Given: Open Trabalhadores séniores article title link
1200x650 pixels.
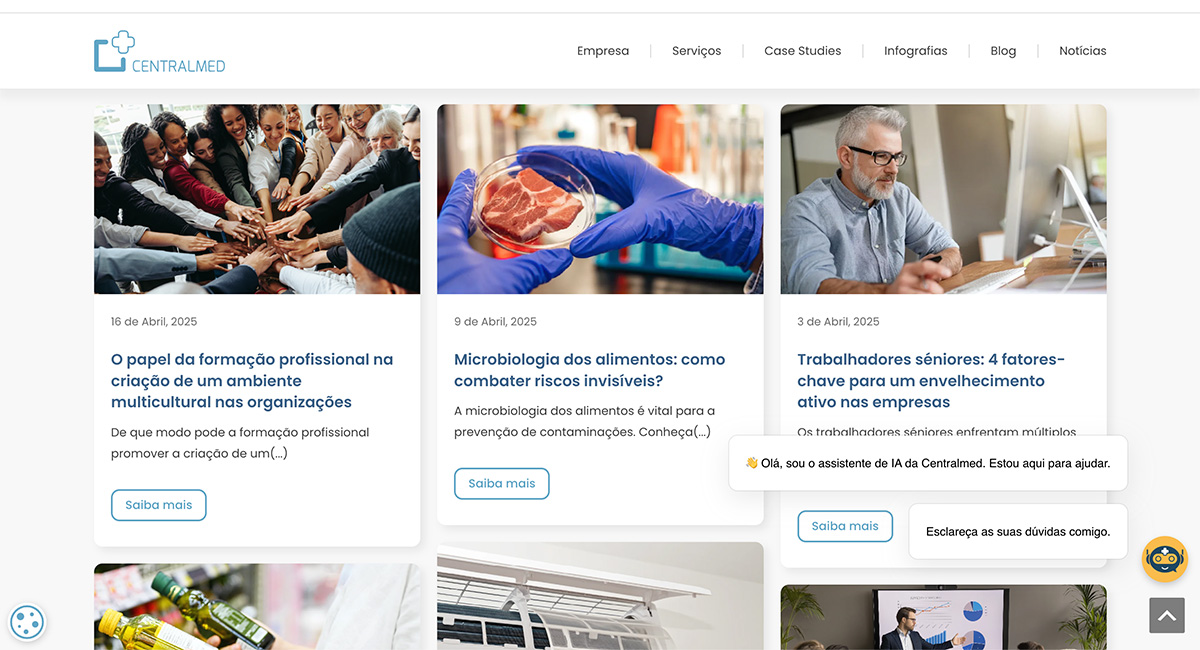Looking at the screenshot, I should (x=931, y=381).
